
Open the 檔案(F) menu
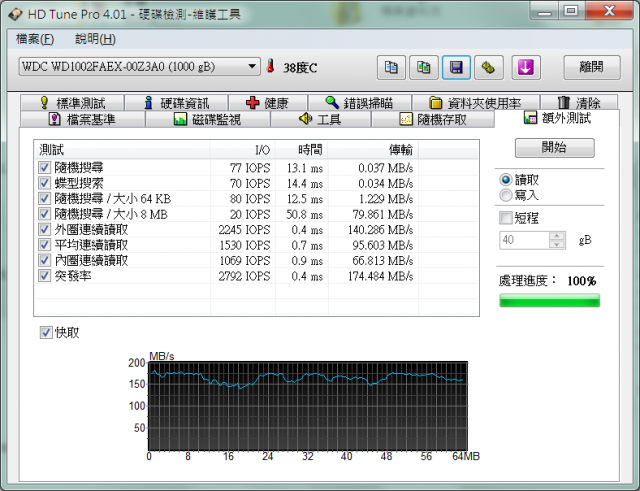tap(35, 39)
